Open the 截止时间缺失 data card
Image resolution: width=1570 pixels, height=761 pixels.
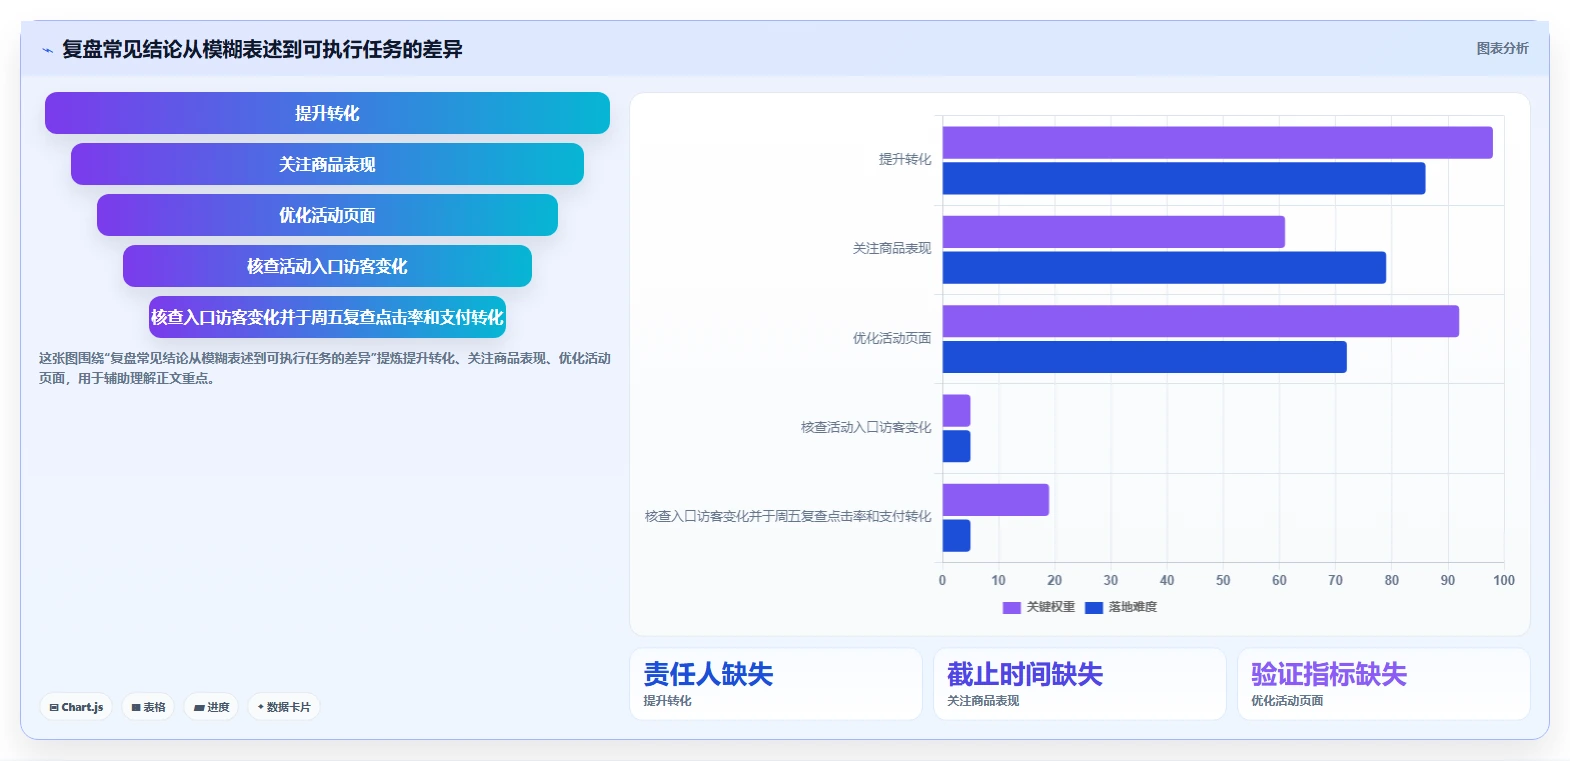tap(1080, 684)
